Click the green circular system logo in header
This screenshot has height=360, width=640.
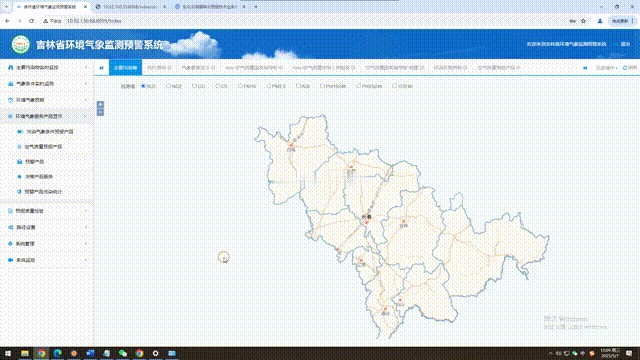pyautogui.click(x=20, y=44)
